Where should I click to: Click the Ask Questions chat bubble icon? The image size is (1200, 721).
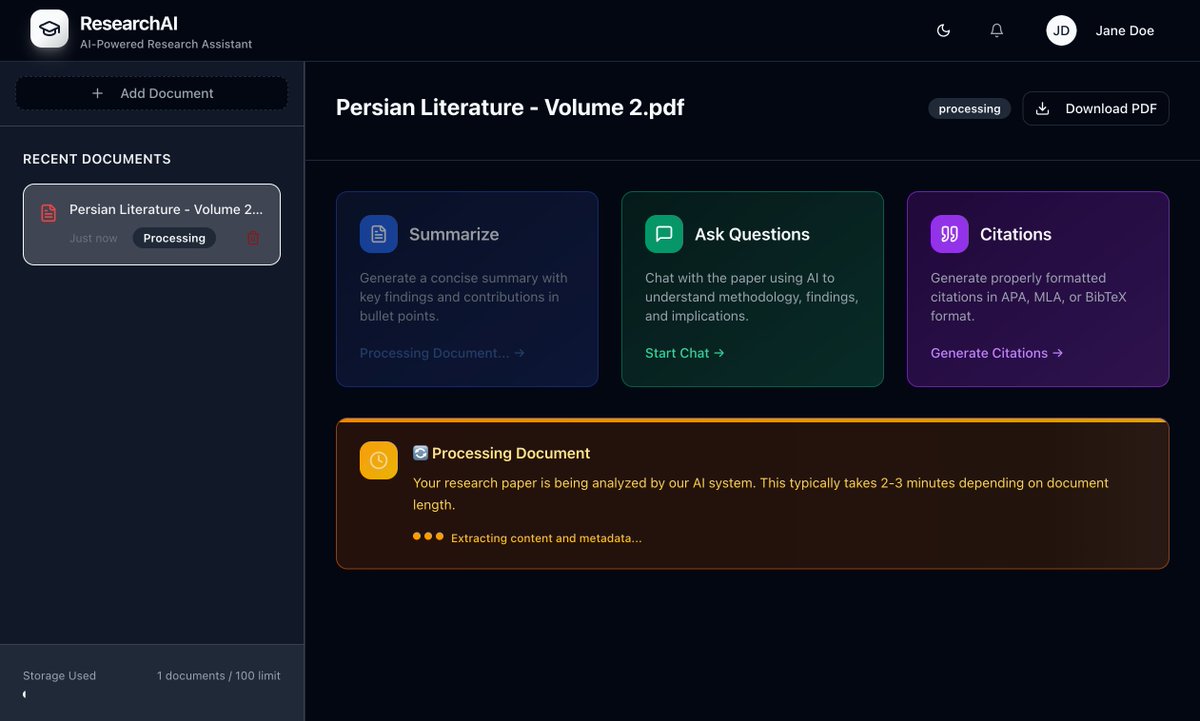[x=663, y=233]
